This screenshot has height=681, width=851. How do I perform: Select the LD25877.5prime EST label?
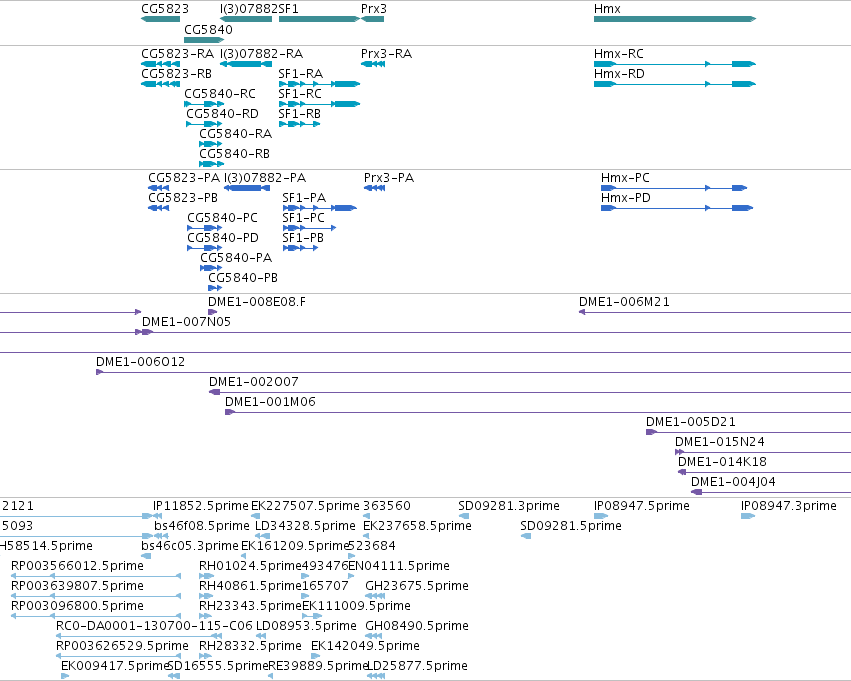pyautogui.click(x=417, y=667)
